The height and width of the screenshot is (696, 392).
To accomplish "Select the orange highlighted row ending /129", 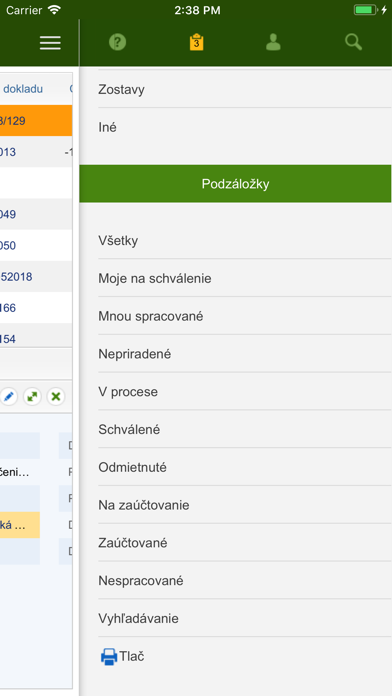I will pyautogui.click(x=36, y=121).
